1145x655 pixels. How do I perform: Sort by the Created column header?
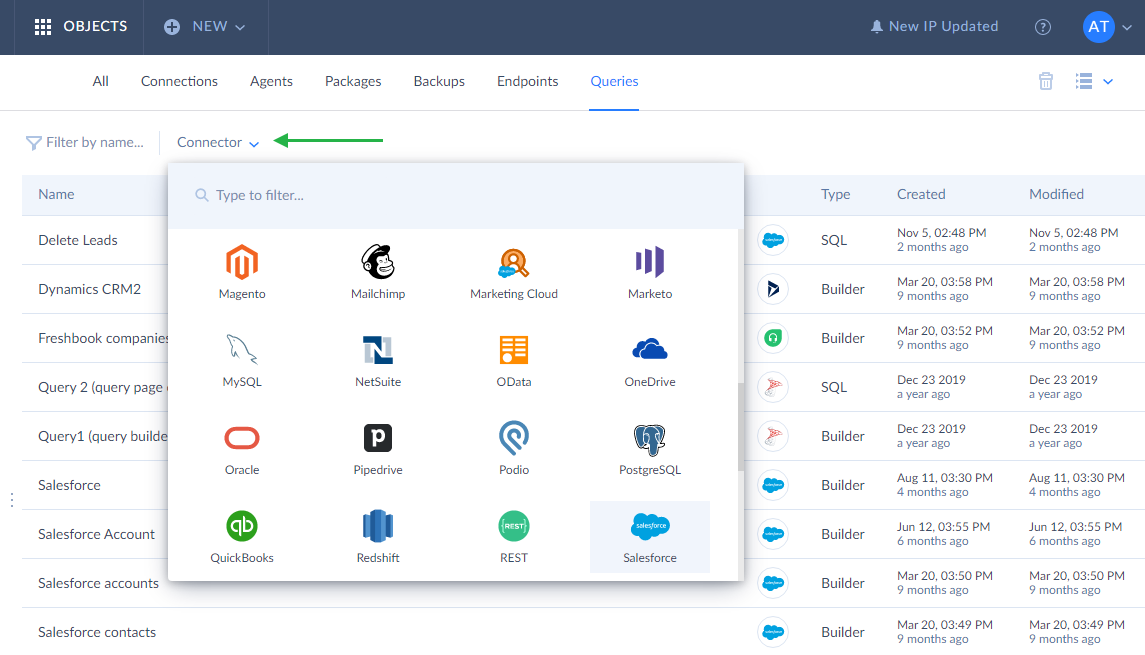click(x=921, y=194)
